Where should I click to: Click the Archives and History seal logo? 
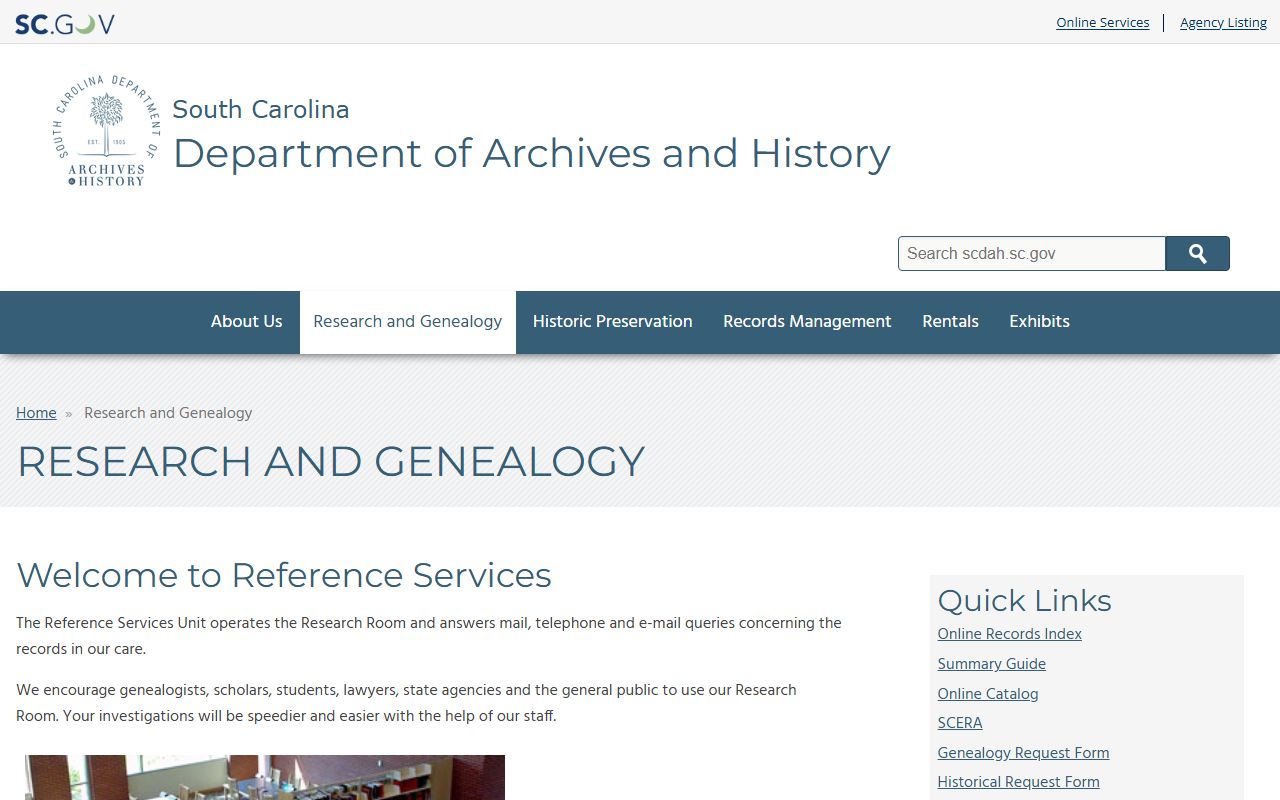[106, 130]
